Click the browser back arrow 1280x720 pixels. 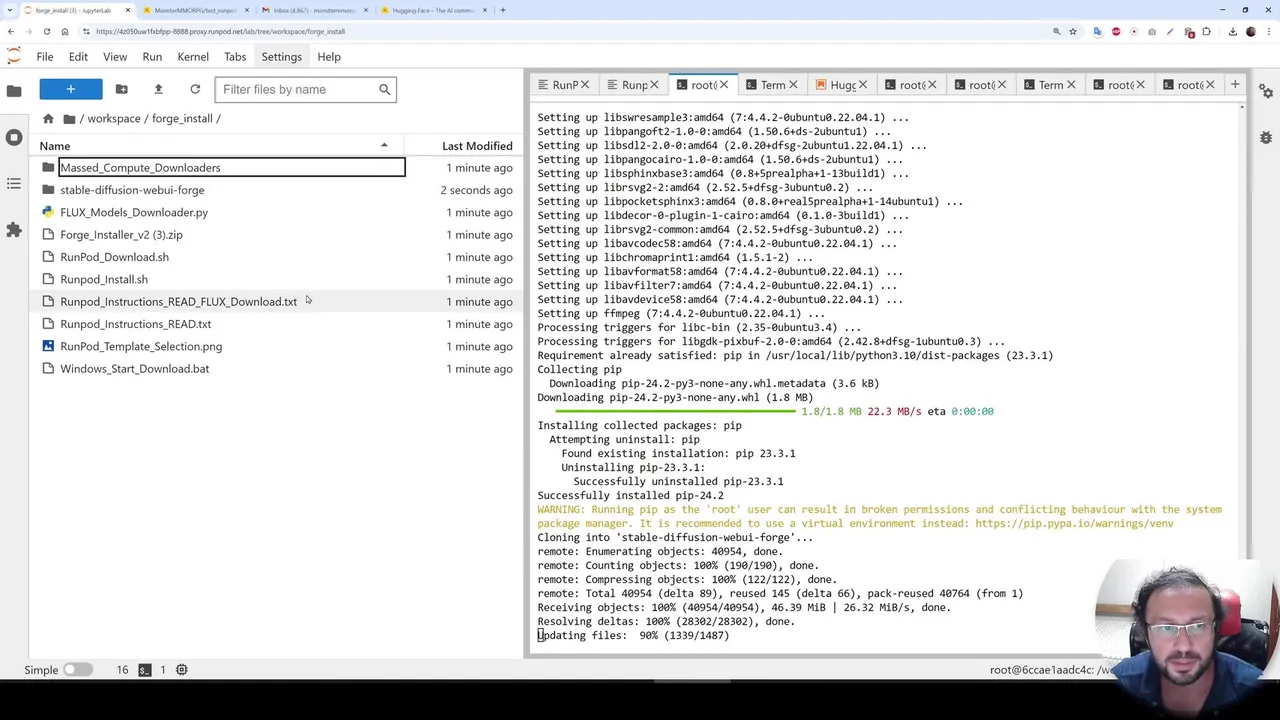coord(11,31)
